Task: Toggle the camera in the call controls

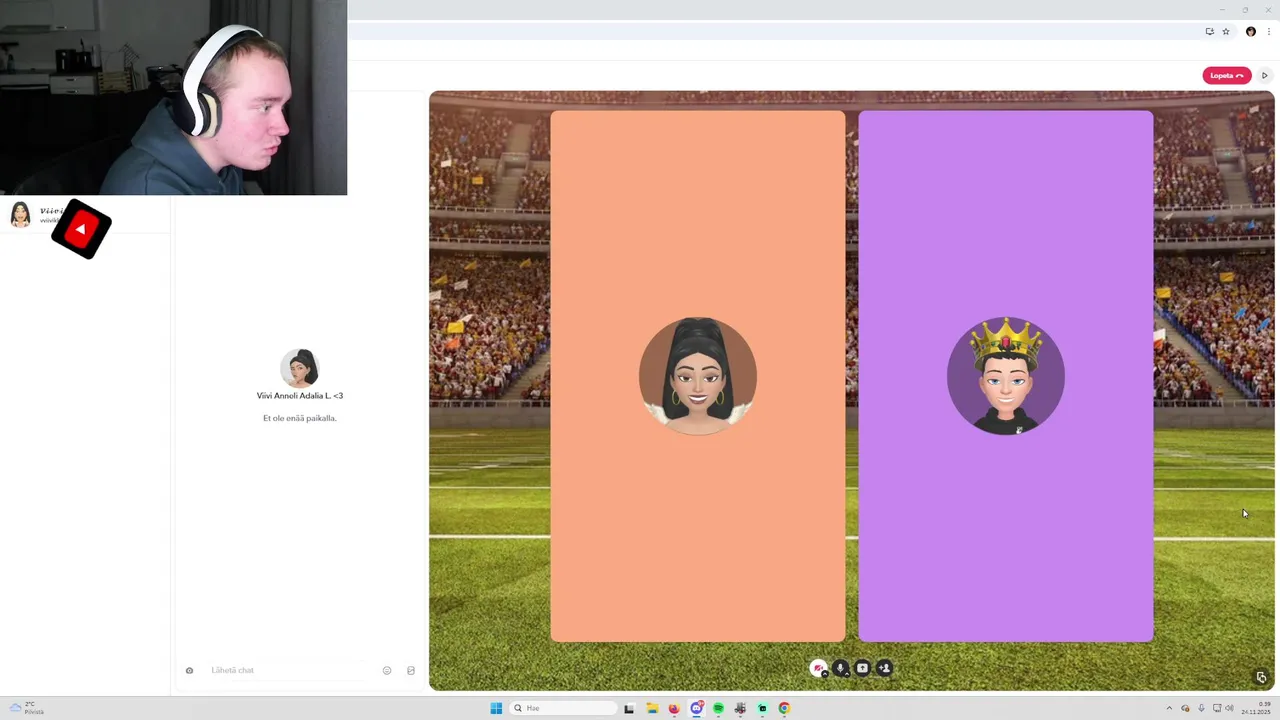Action: 818,668
